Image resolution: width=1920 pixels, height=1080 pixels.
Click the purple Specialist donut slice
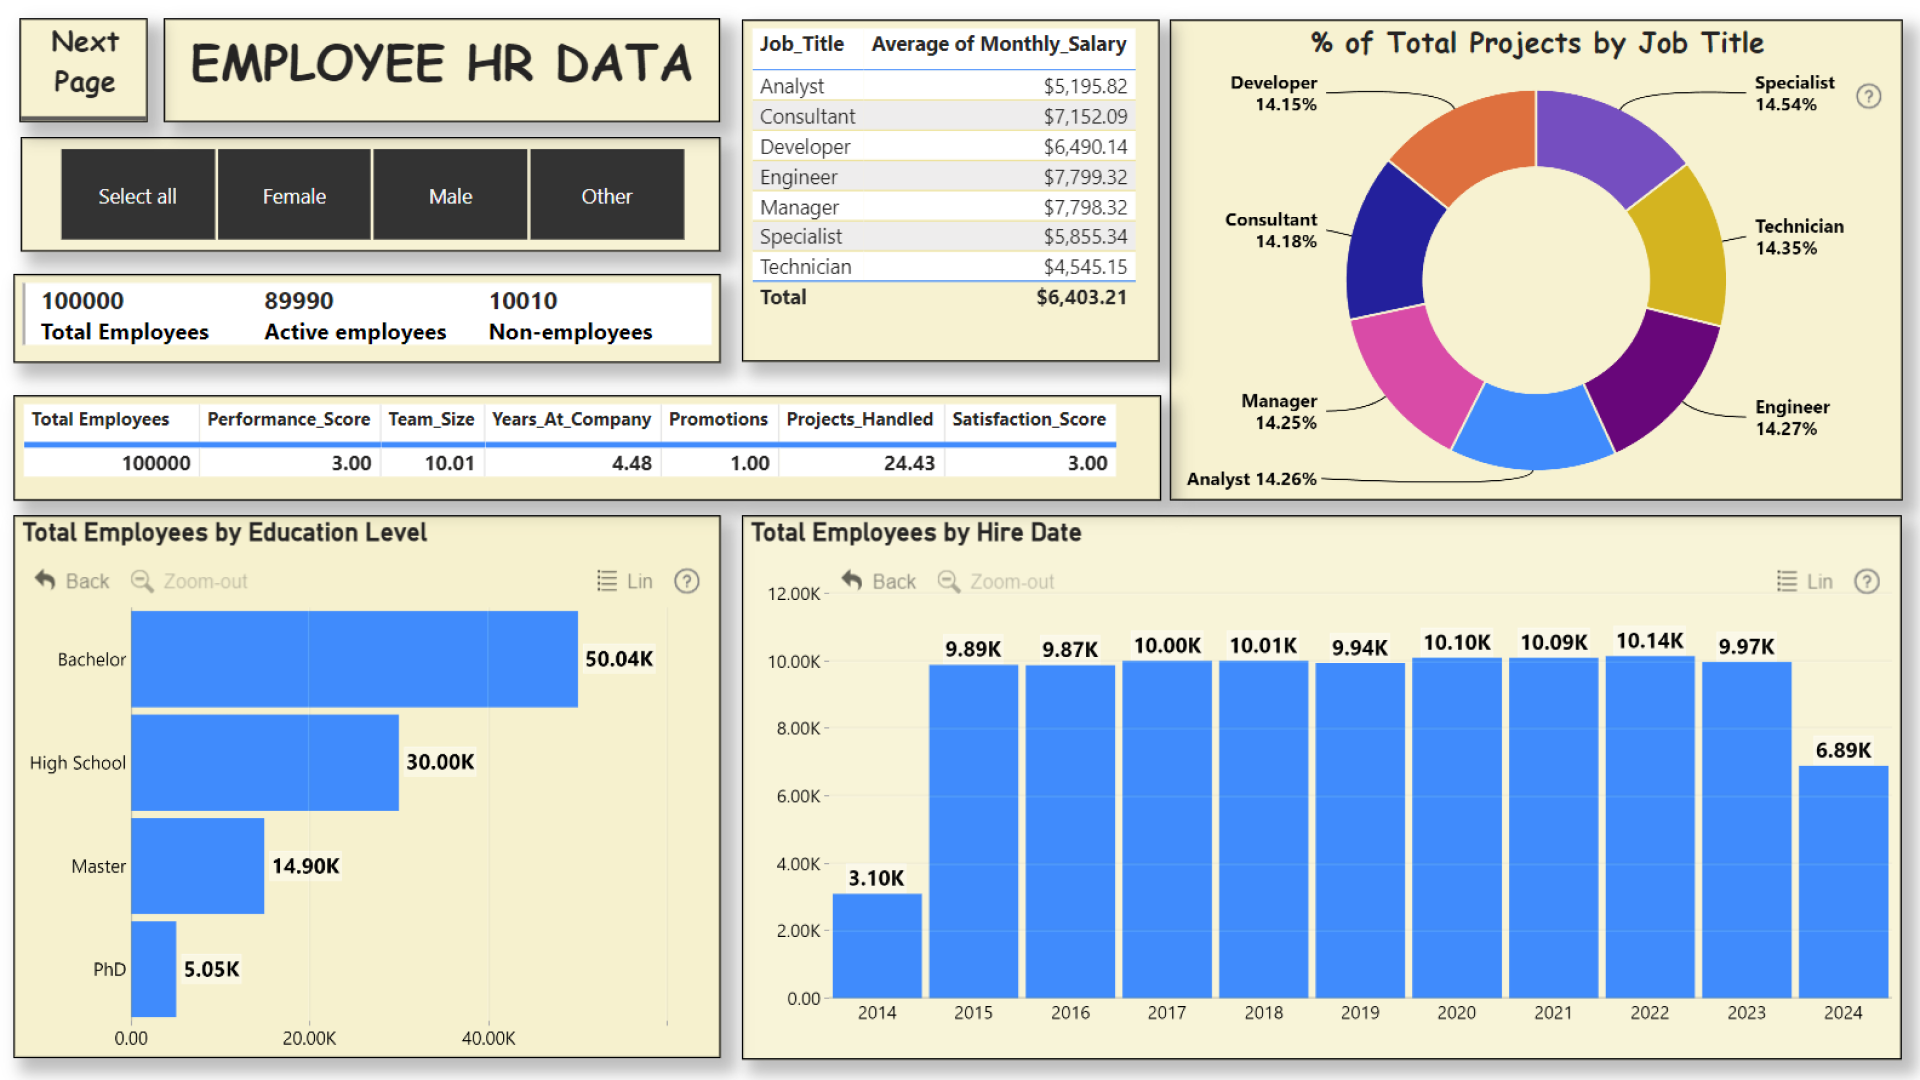click(x=1598, y=142)
